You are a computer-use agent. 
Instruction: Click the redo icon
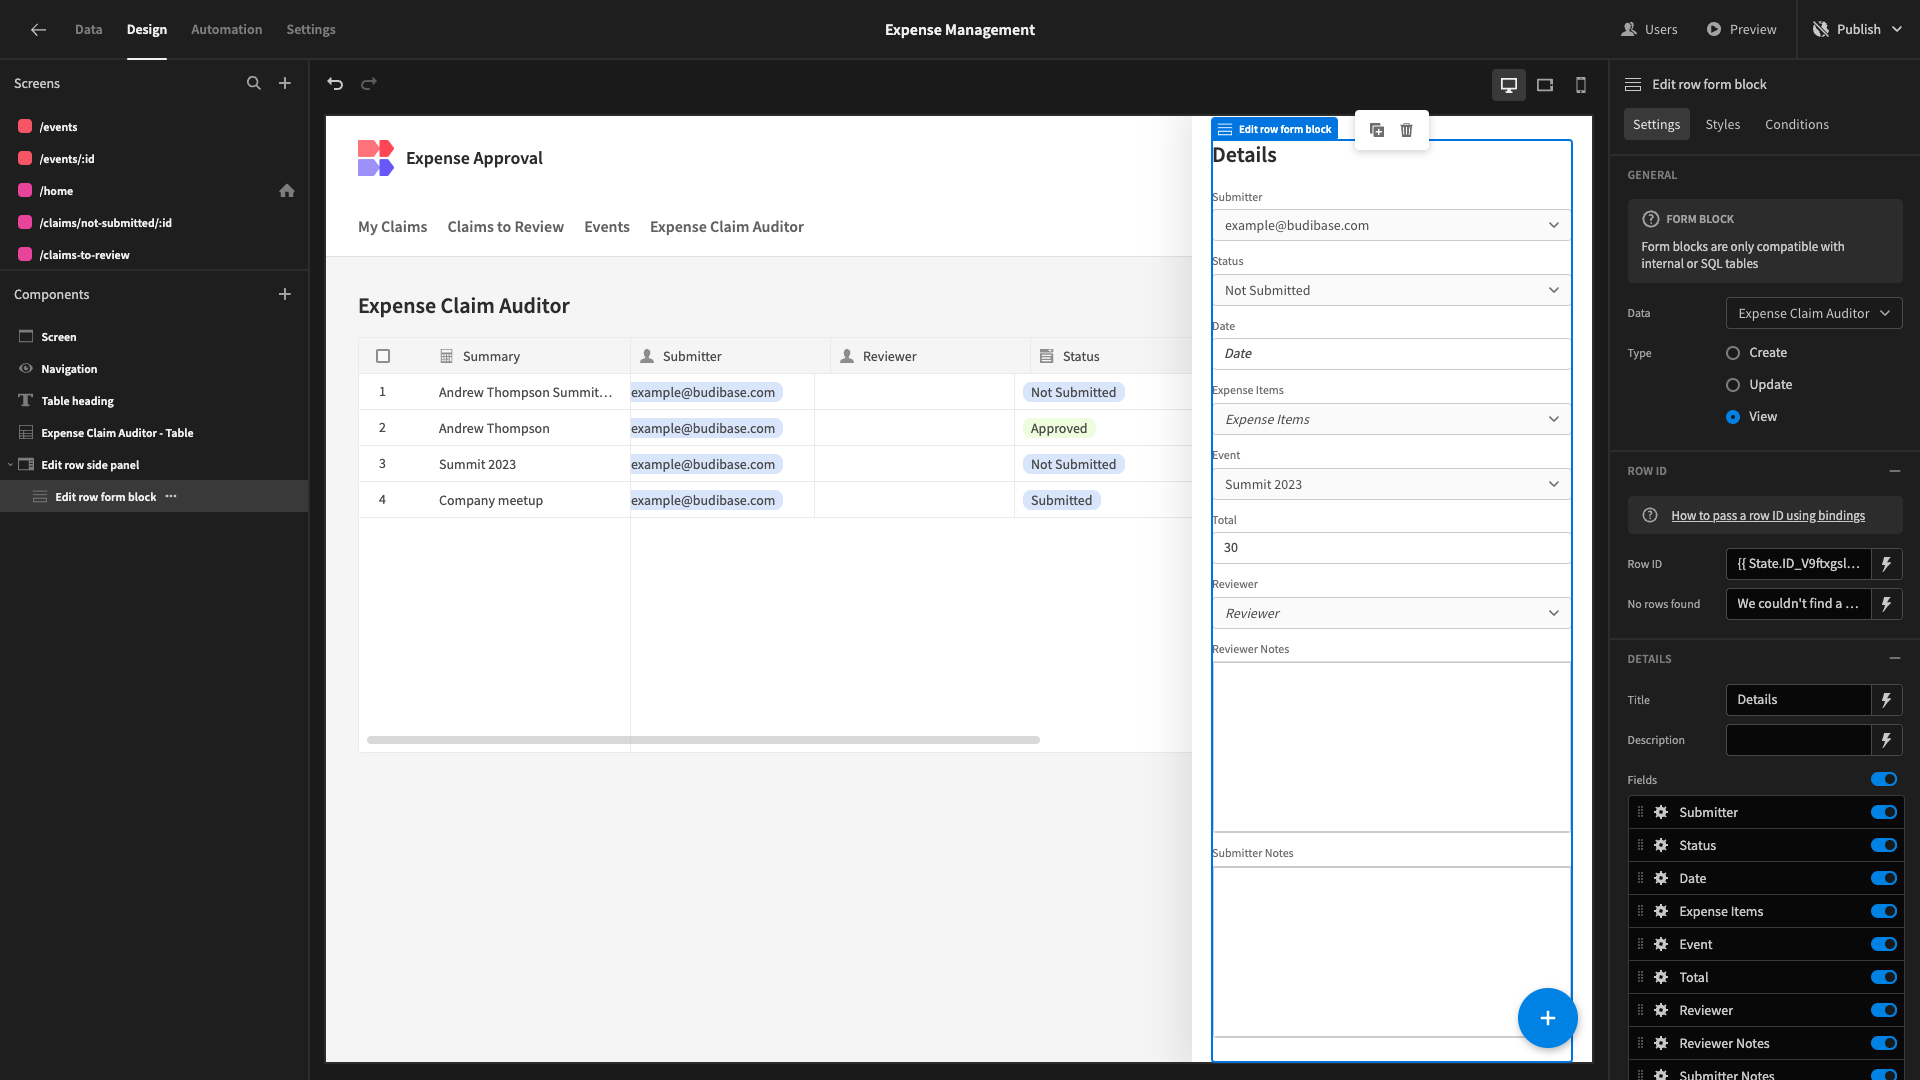369,84
